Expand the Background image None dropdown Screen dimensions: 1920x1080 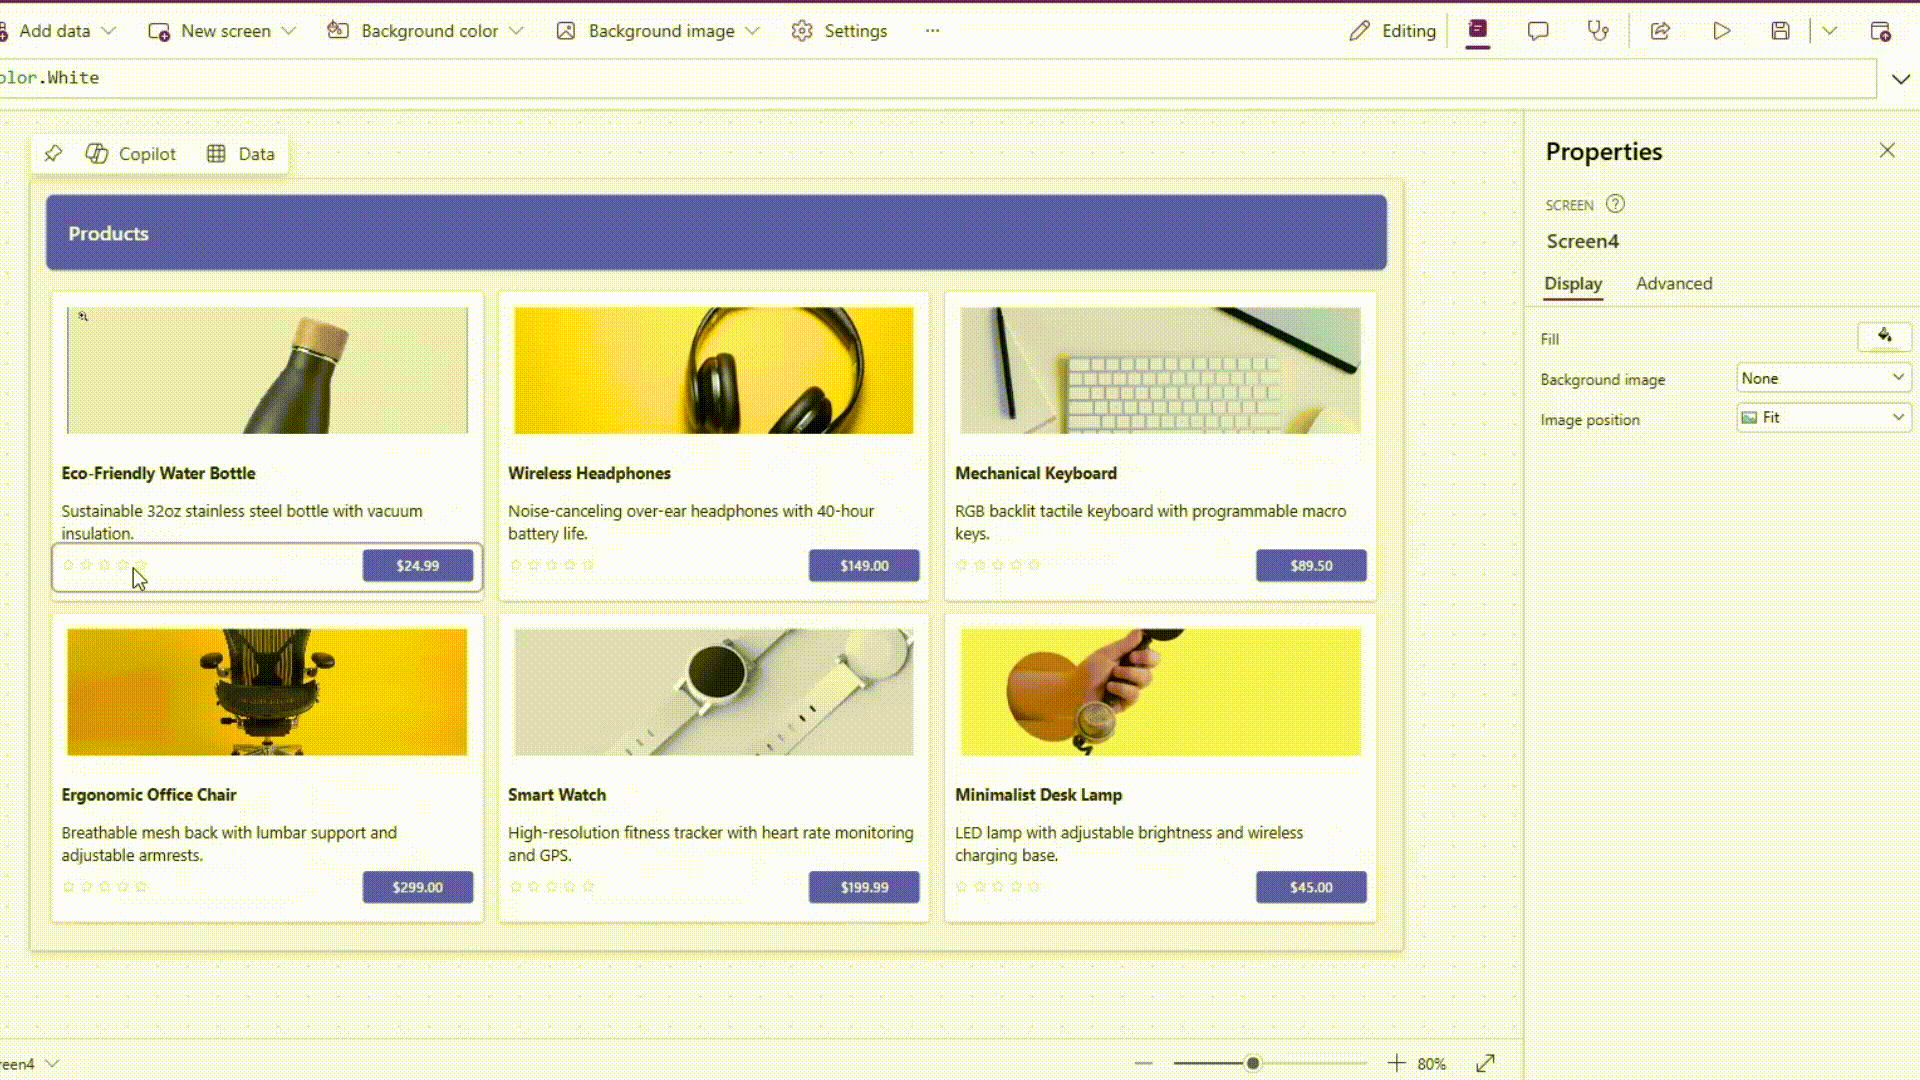click(1823, 378)
